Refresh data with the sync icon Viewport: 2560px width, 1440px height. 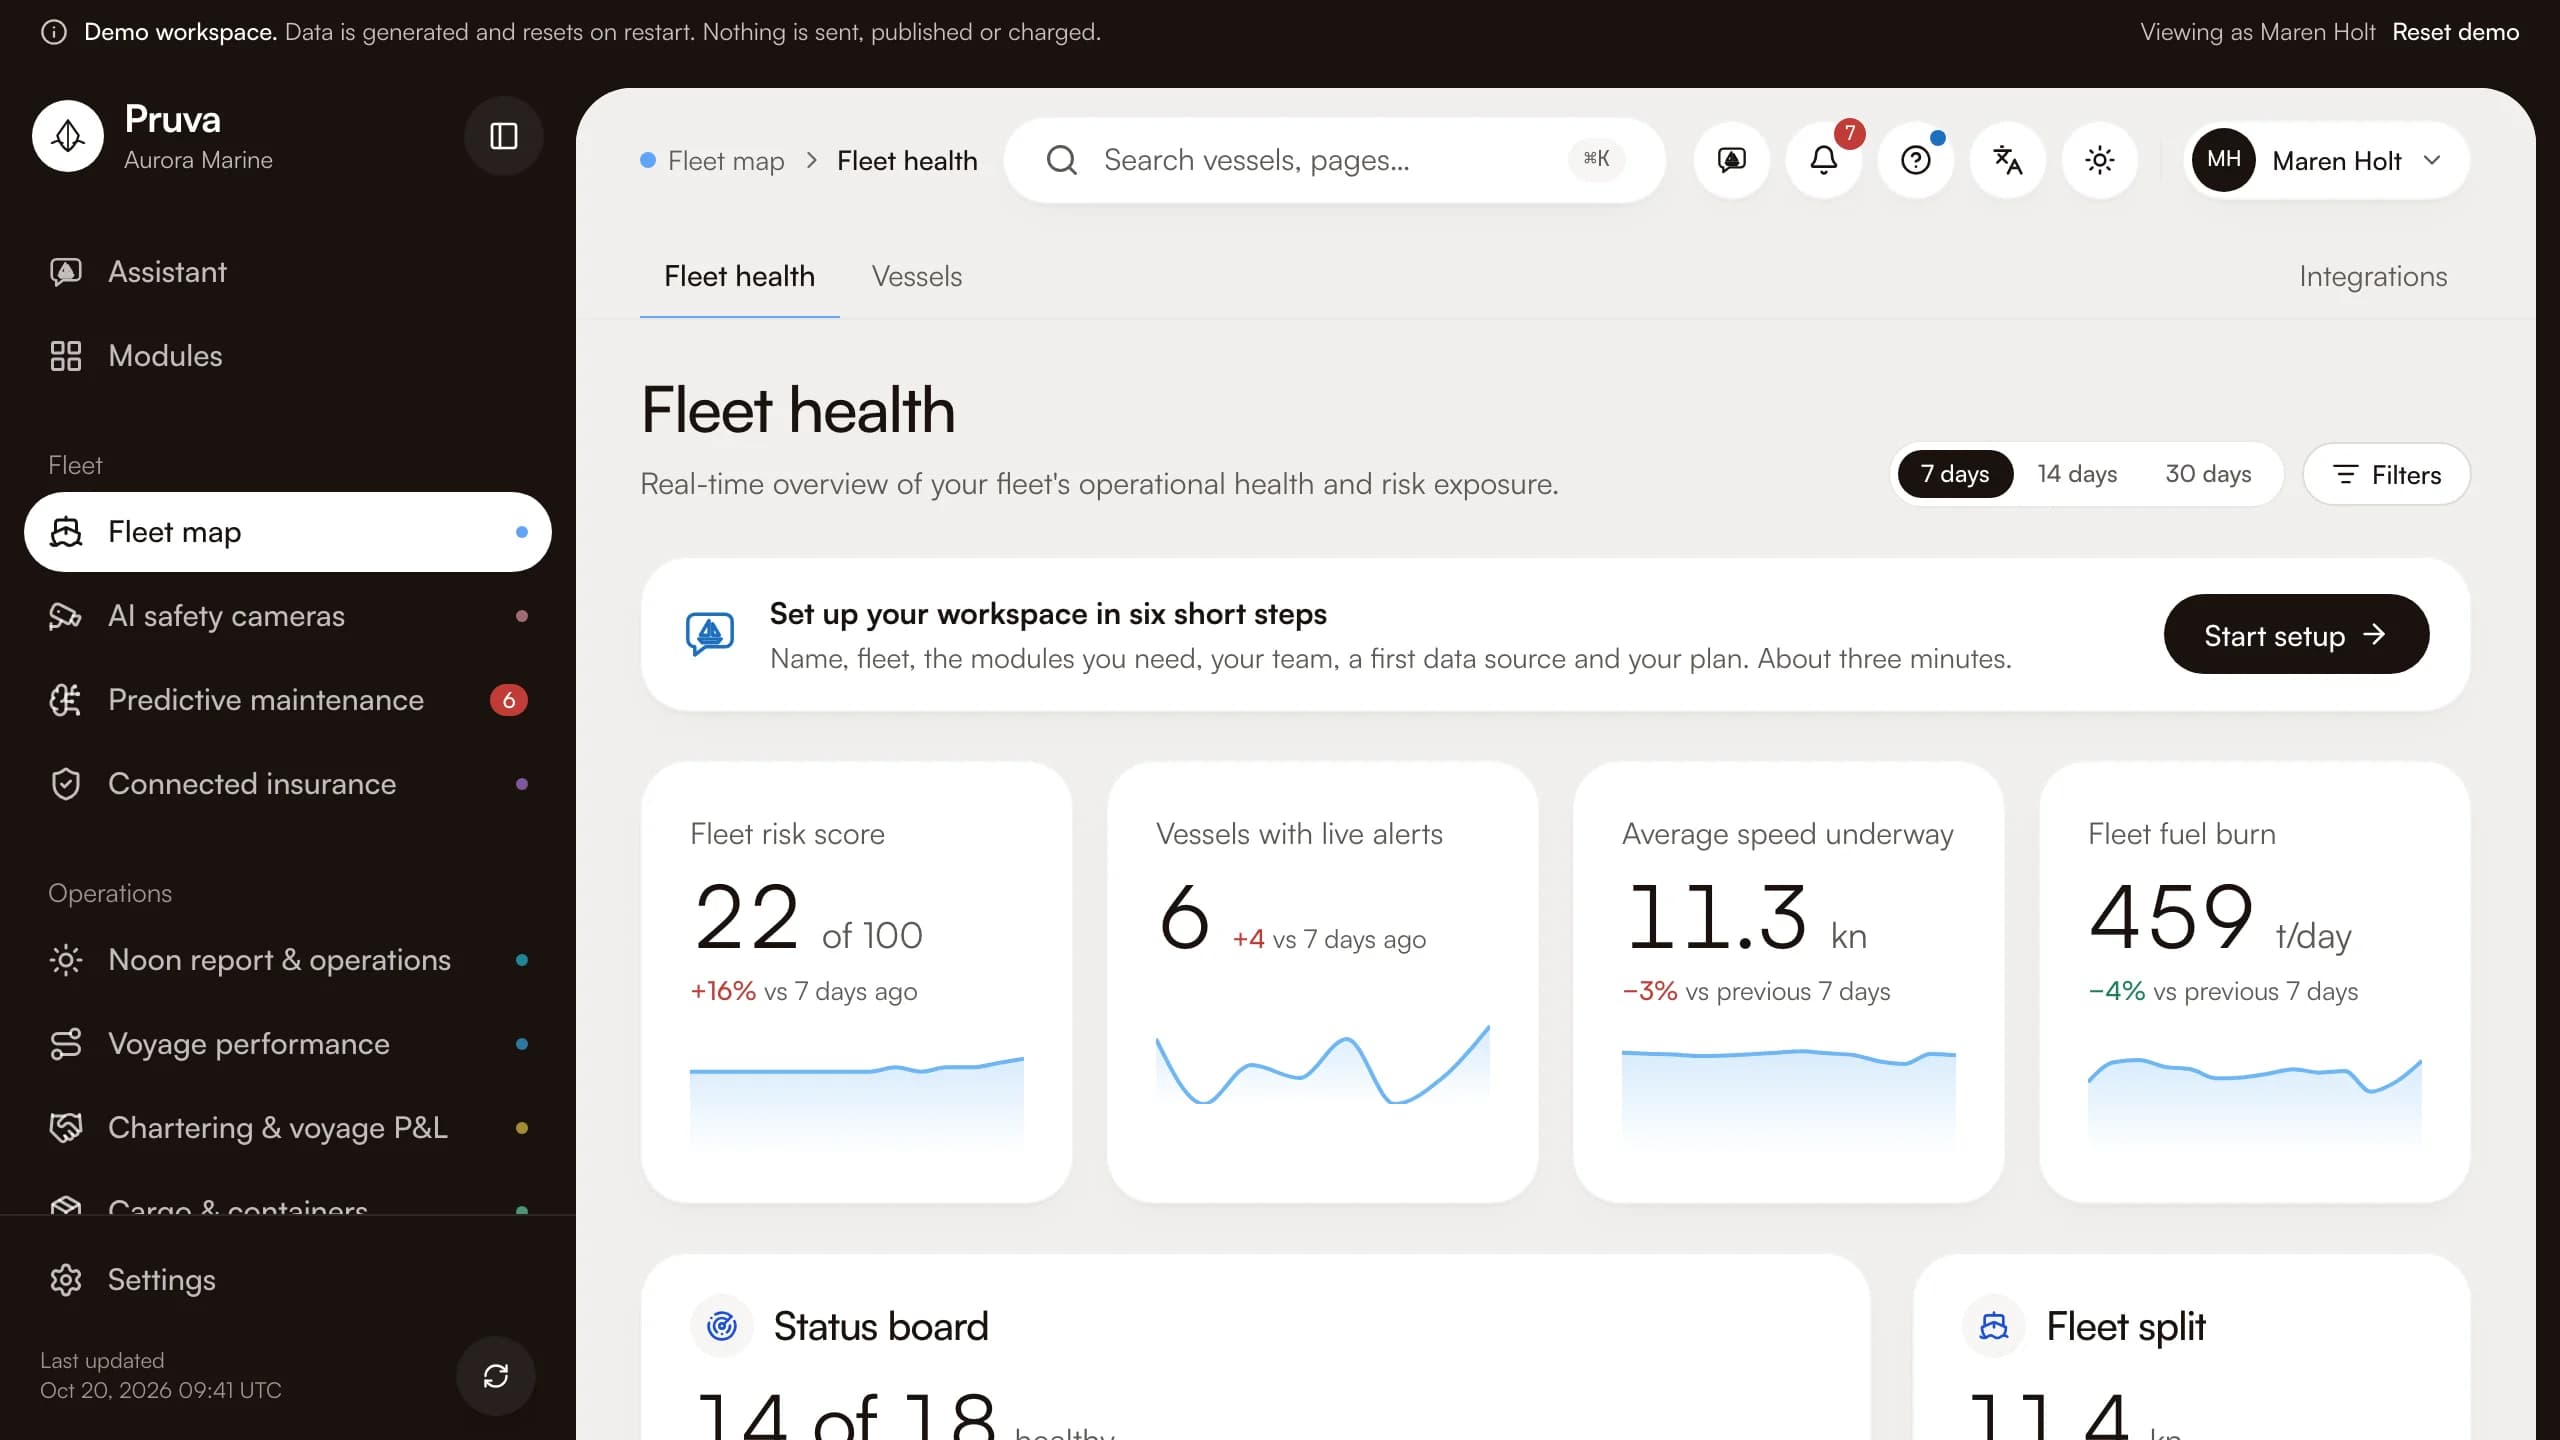click(496, 1376)
